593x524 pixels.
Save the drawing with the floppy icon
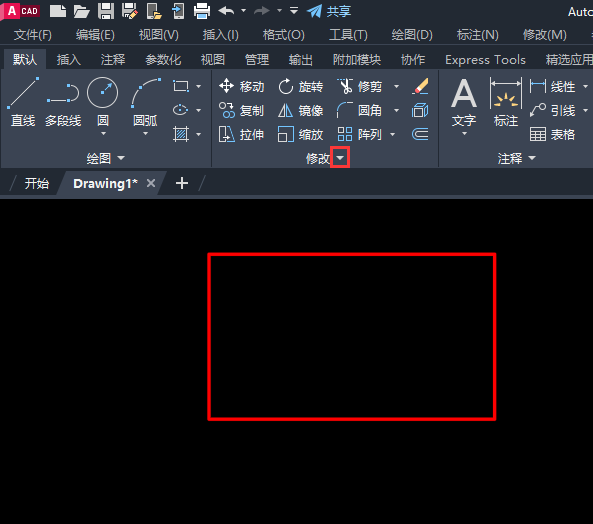tap(106, 11)
